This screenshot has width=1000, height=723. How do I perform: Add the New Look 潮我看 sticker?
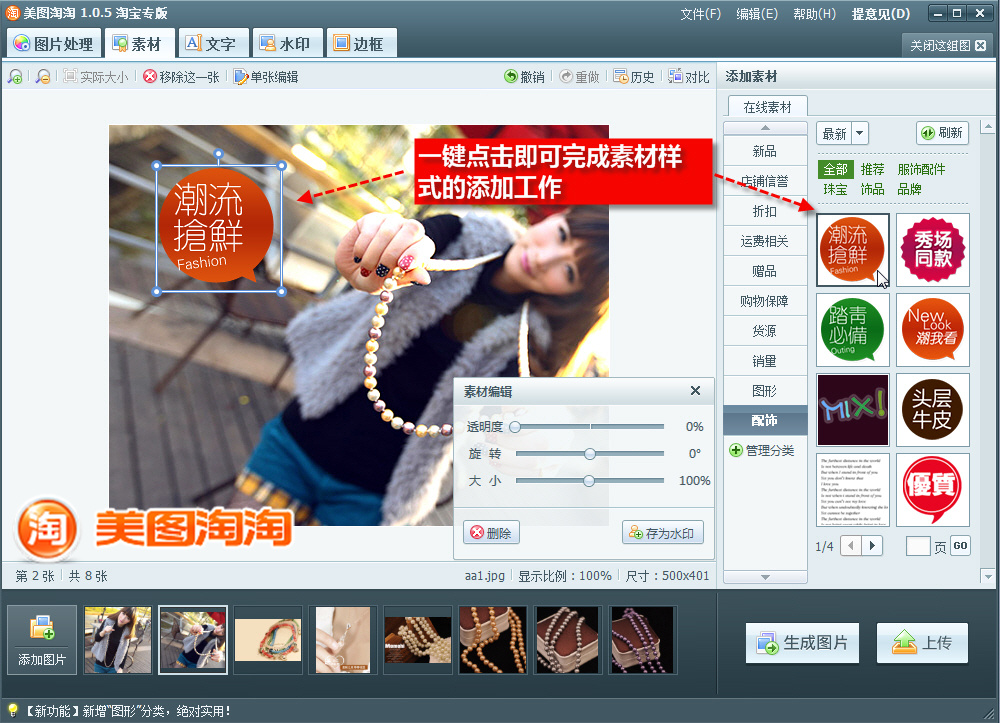[932, 330]
